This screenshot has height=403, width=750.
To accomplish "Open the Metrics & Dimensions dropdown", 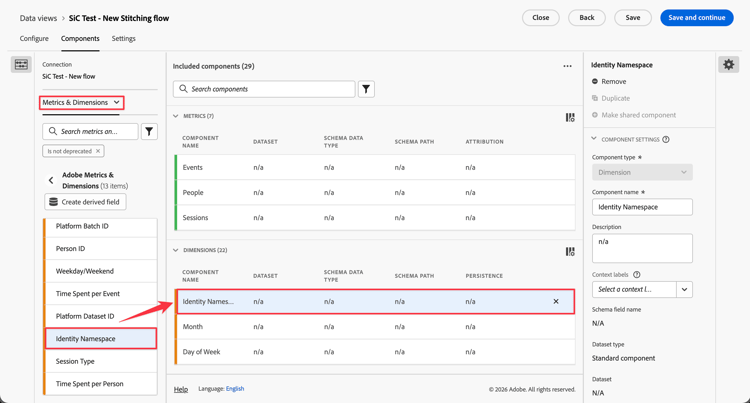I will [x=81, y=102].
